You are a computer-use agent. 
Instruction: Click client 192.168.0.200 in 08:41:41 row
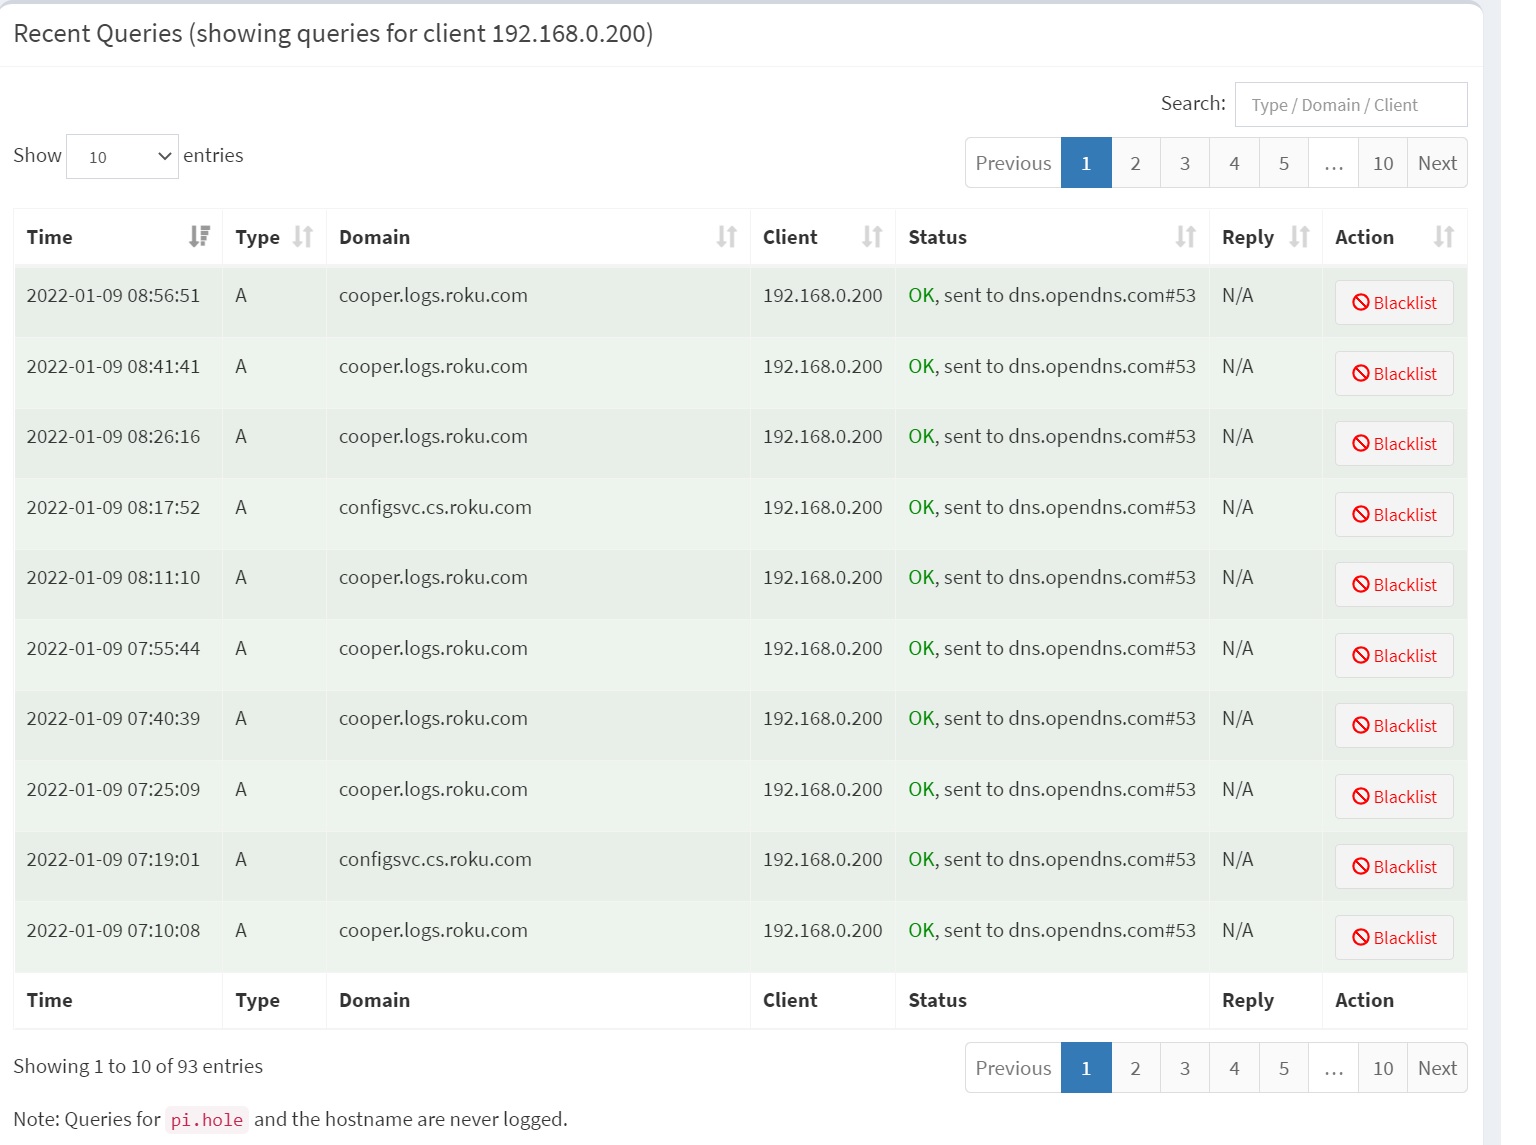click(x=822, y=366)
